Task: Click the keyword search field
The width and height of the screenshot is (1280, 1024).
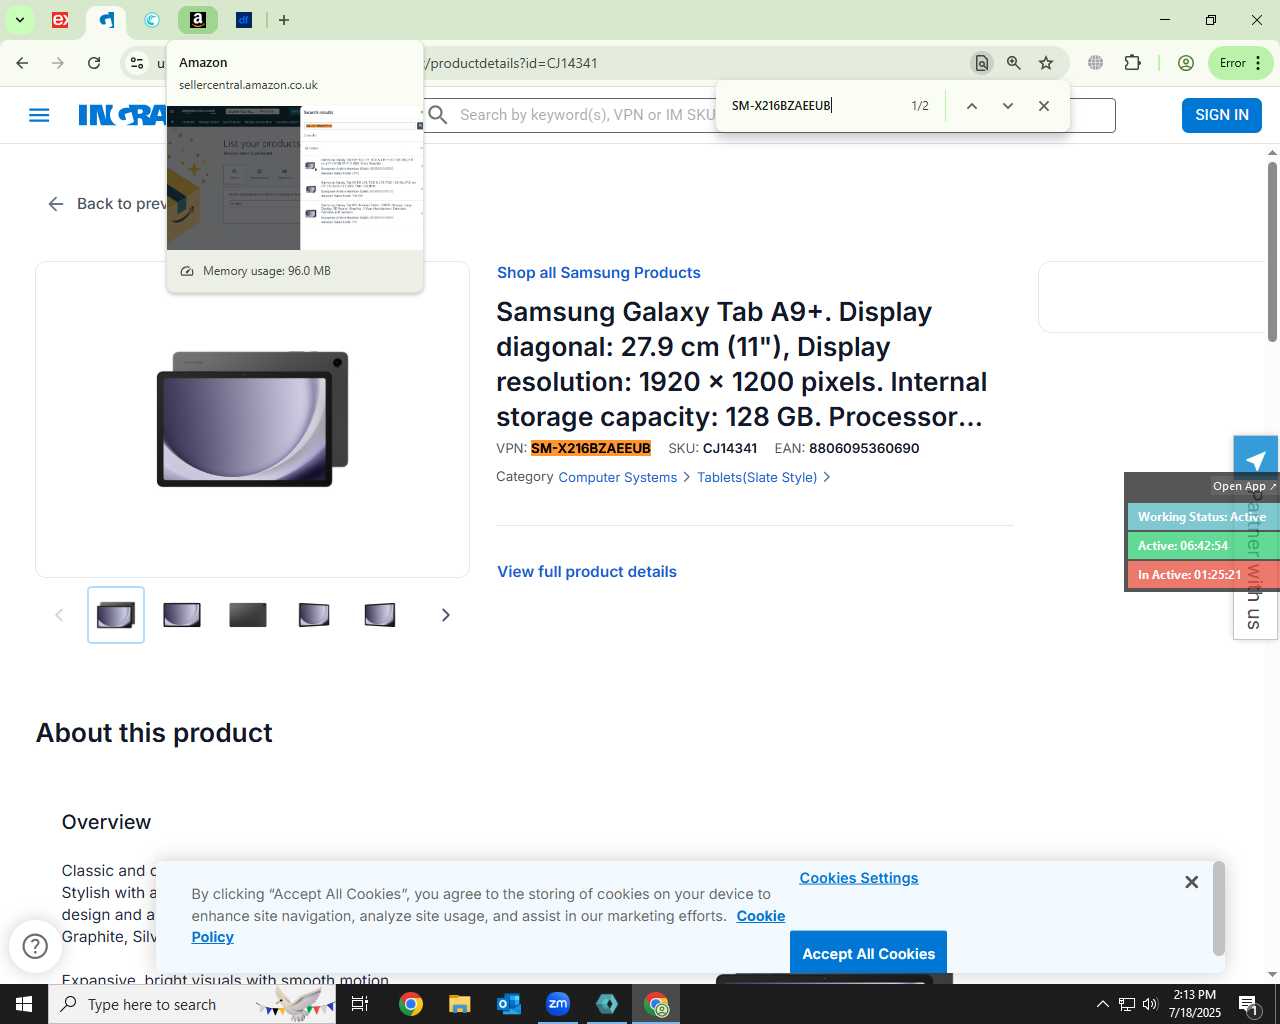Action: (x=586, y=115)
